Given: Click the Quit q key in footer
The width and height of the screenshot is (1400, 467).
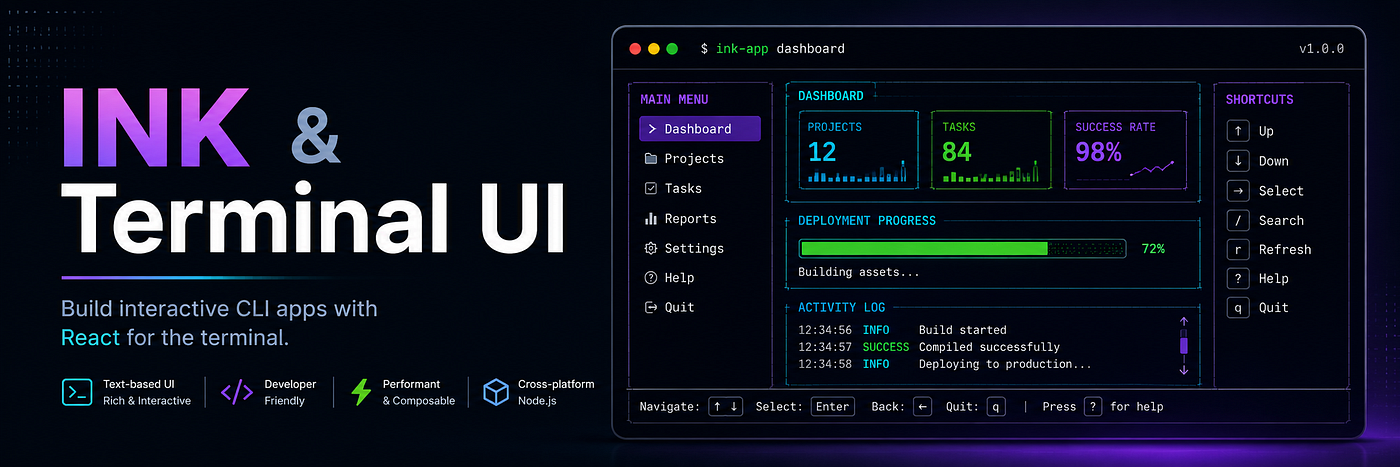Looking at the screenshot, I should pyautogui.click(x=995, y=406).
